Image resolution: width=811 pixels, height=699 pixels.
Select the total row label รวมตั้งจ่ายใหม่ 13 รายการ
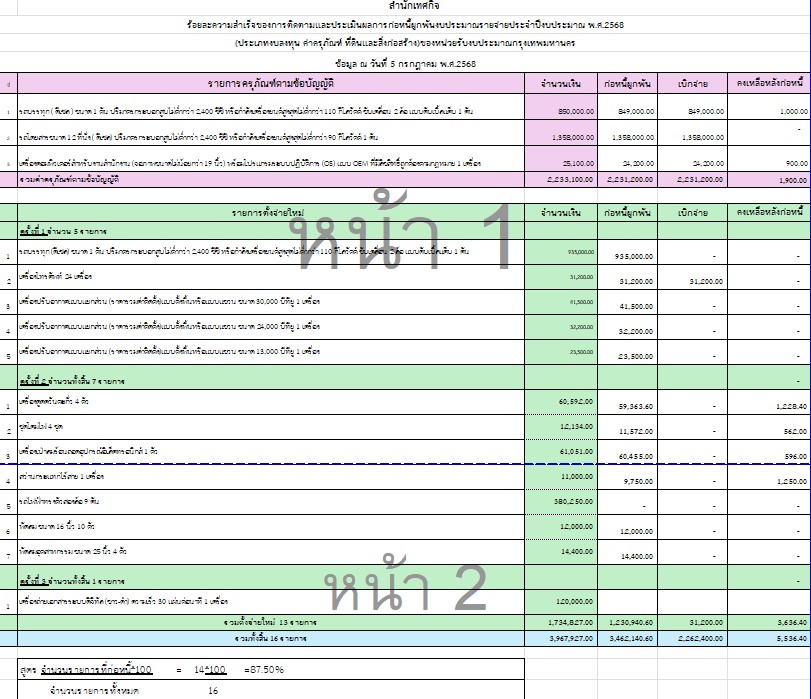pos(271,622)
